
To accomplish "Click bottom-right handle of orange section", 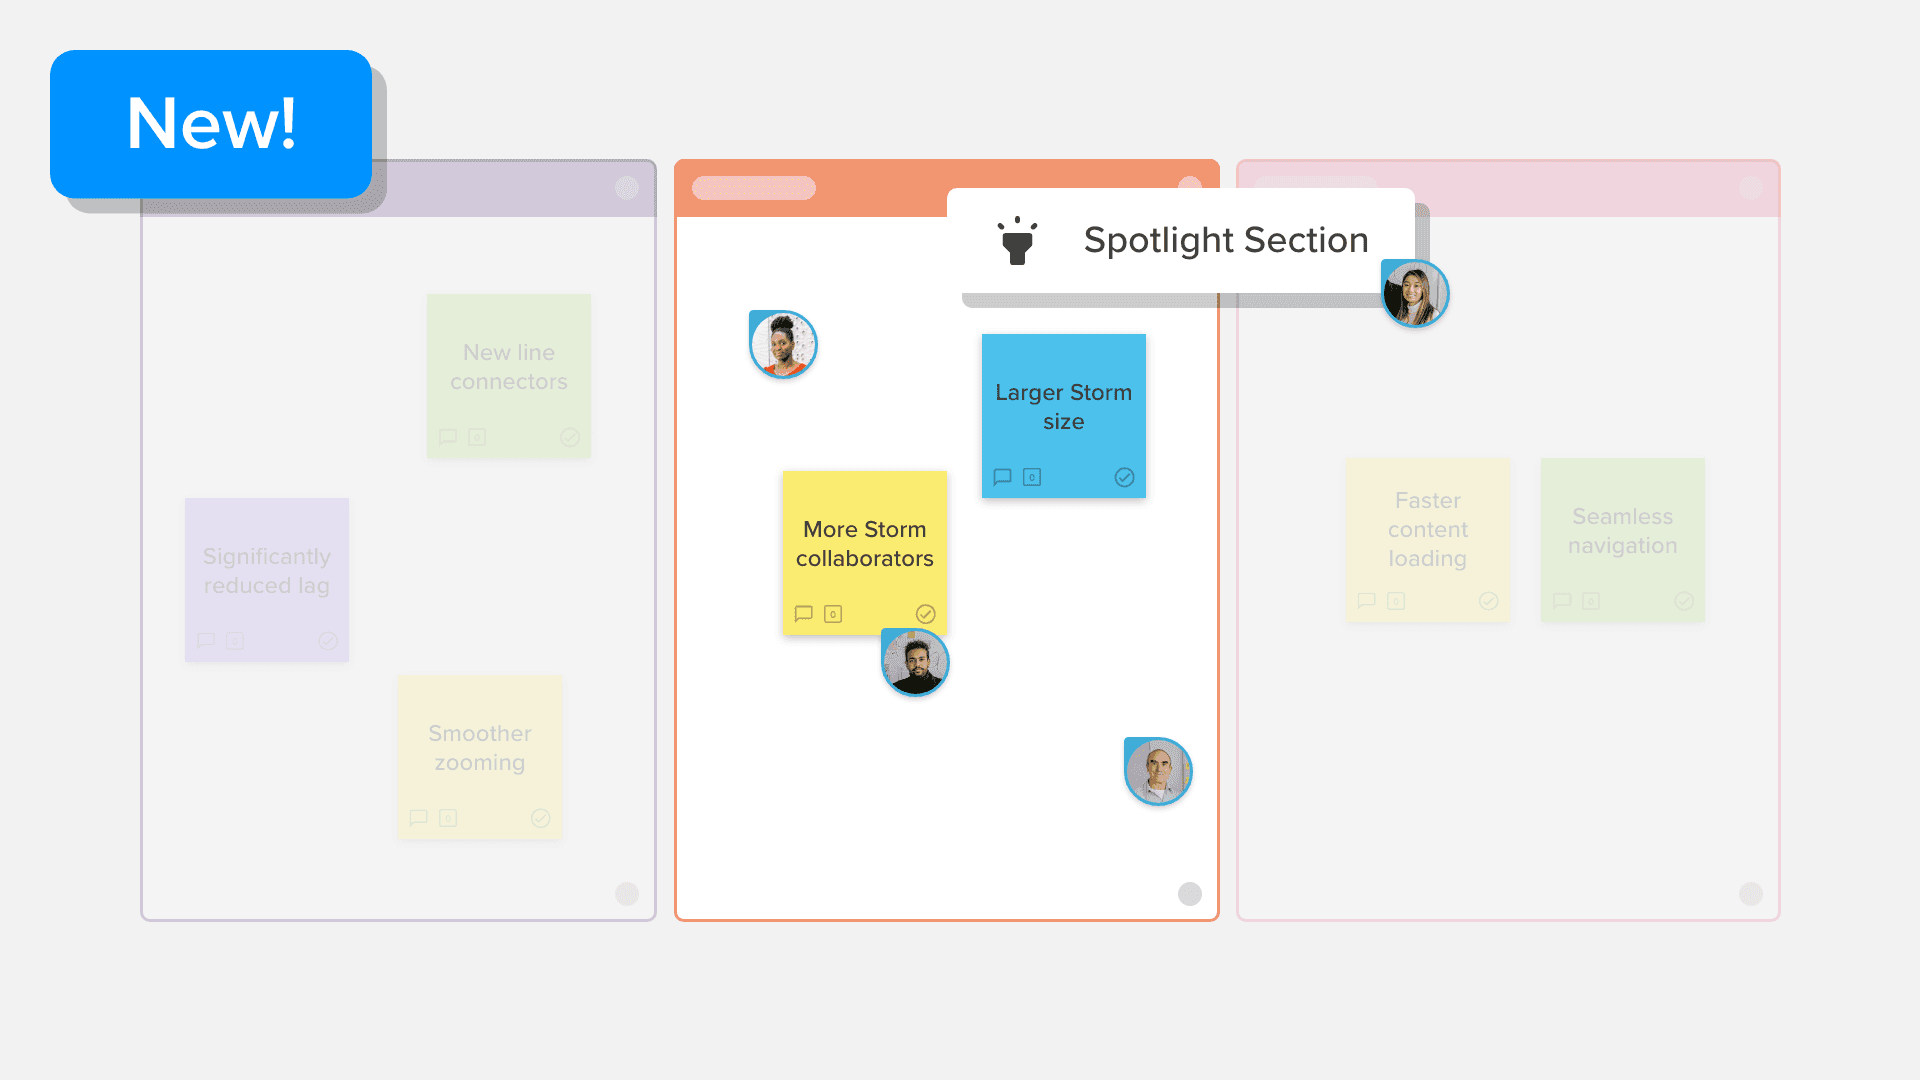I will click(1190, 894).
